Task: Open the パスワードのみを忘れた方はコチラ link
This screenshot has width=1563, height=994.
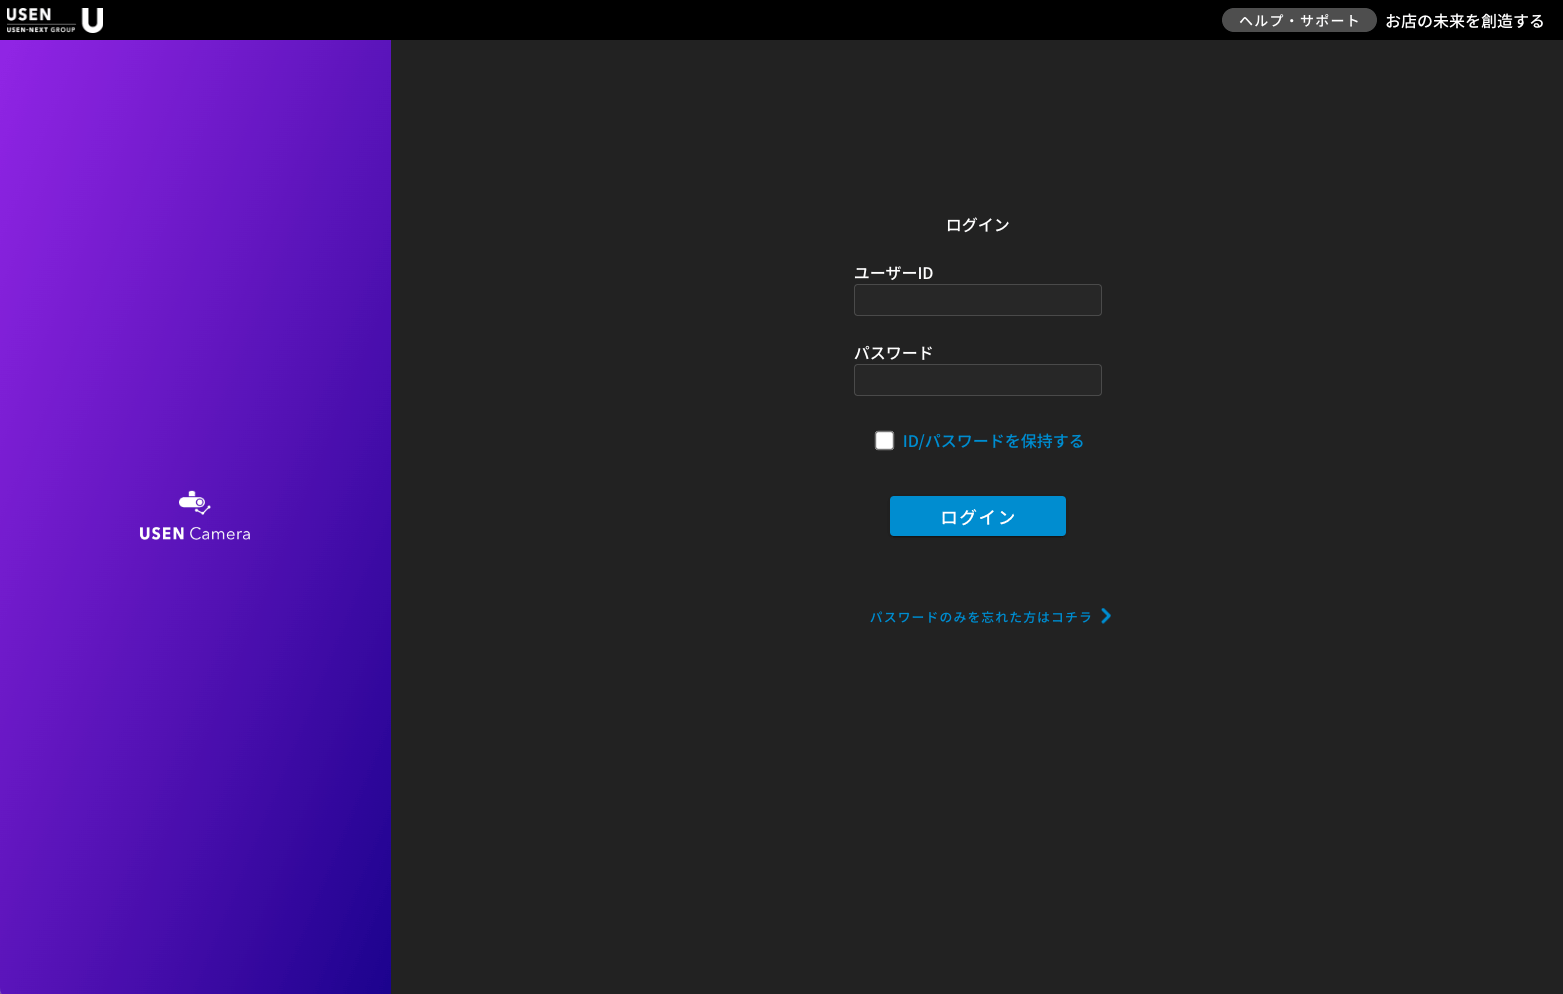Action: pyautogui.click(x=980, y=617)
